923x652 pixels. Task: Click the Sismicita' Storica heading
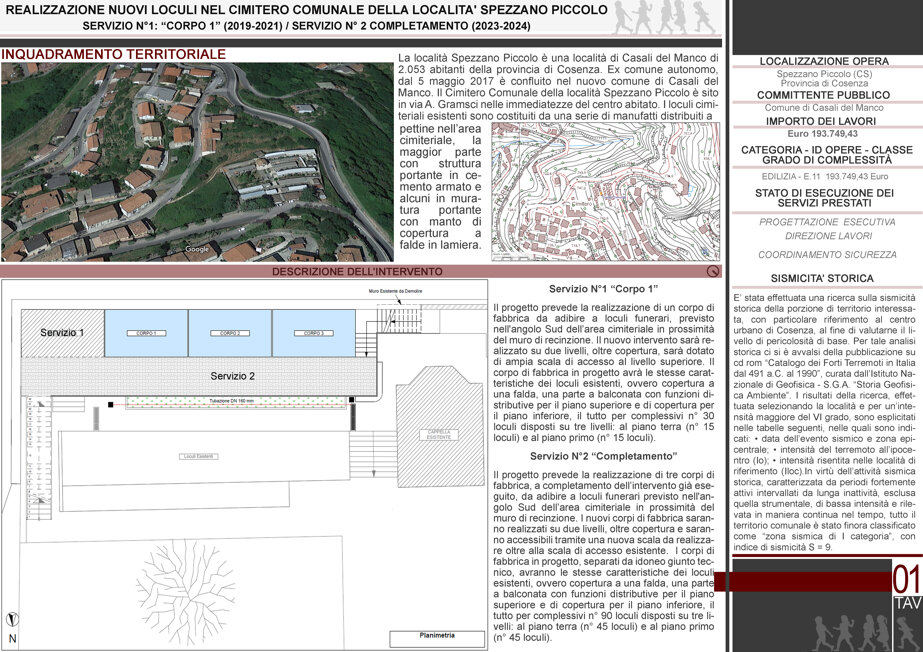coord(822,278)
